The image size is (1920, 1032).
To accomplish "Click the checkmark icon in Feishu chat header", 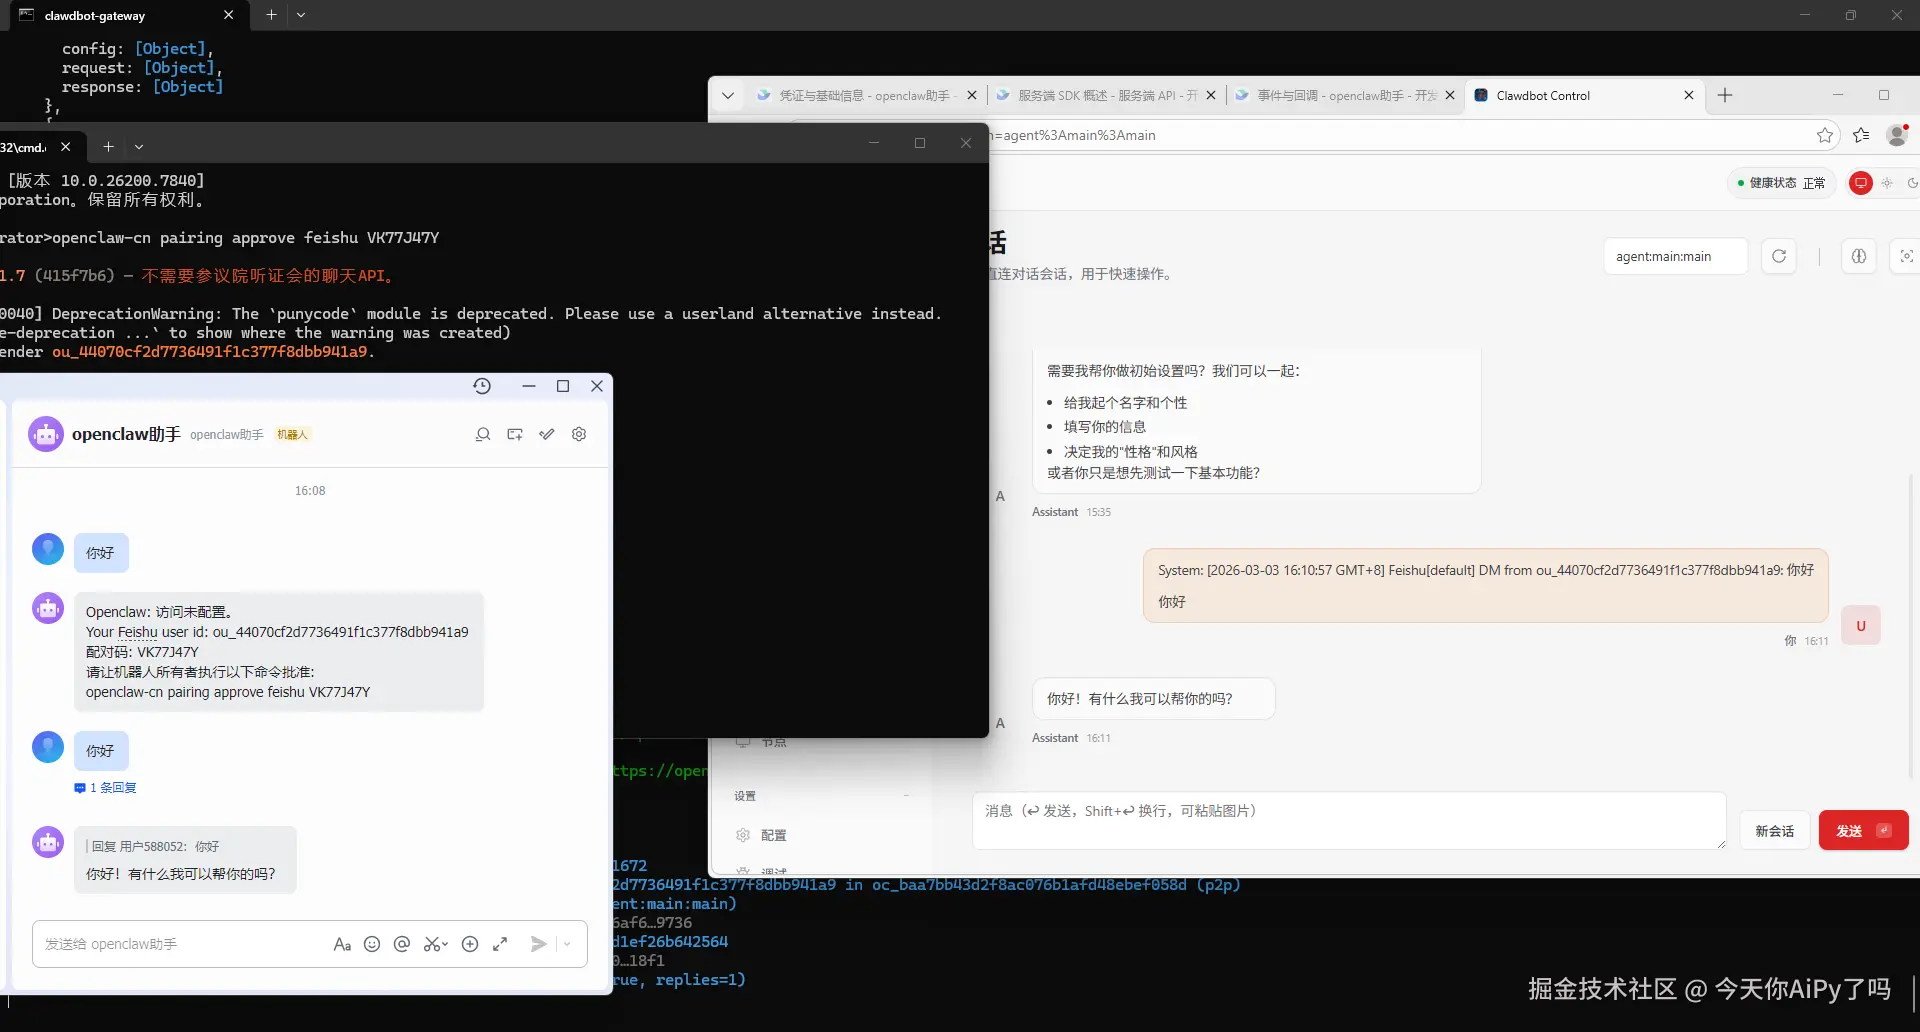I will click(547, 434).
